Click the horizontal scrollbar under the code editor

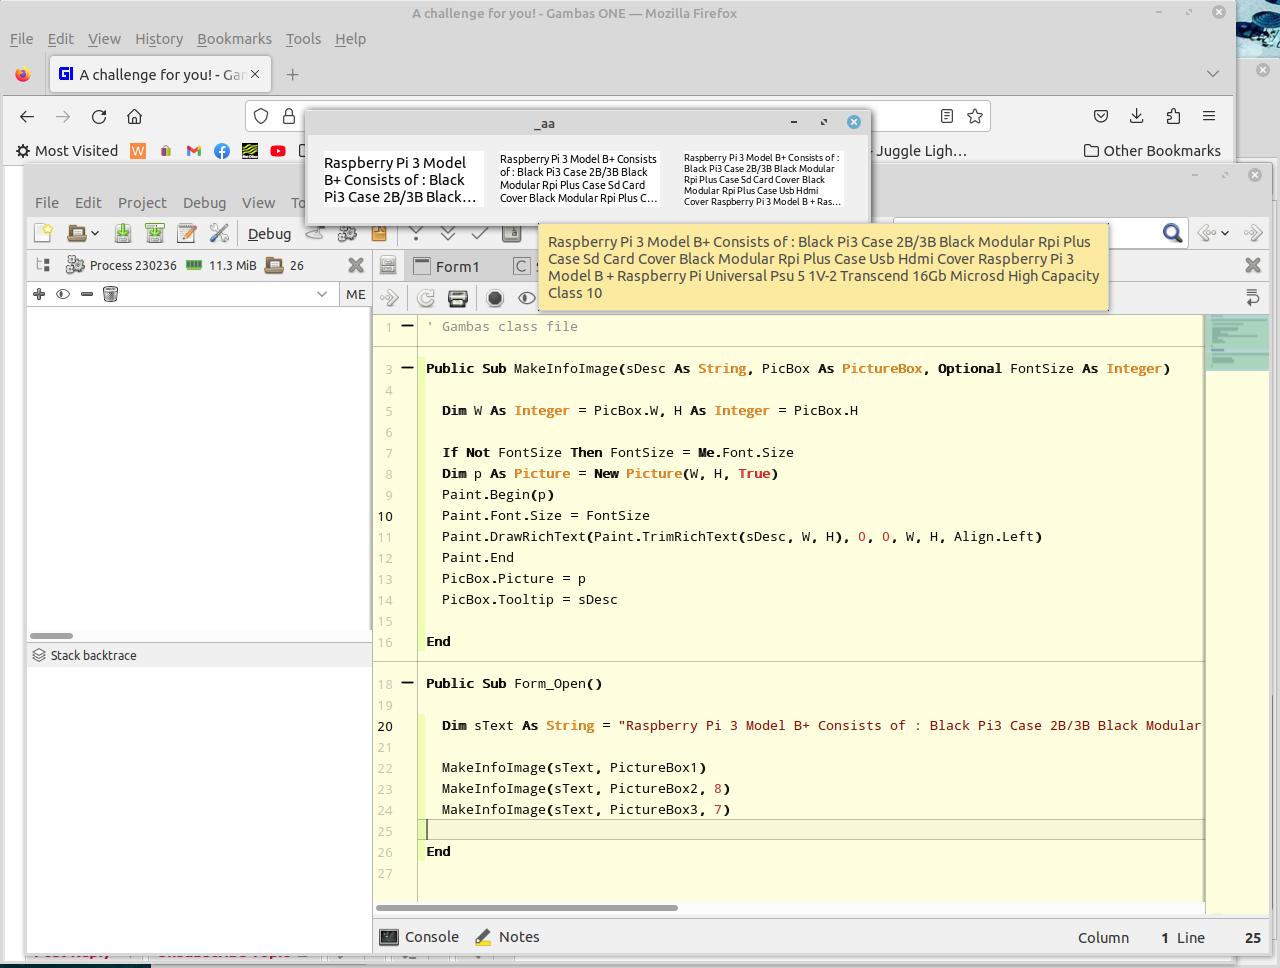pos(527,908)
